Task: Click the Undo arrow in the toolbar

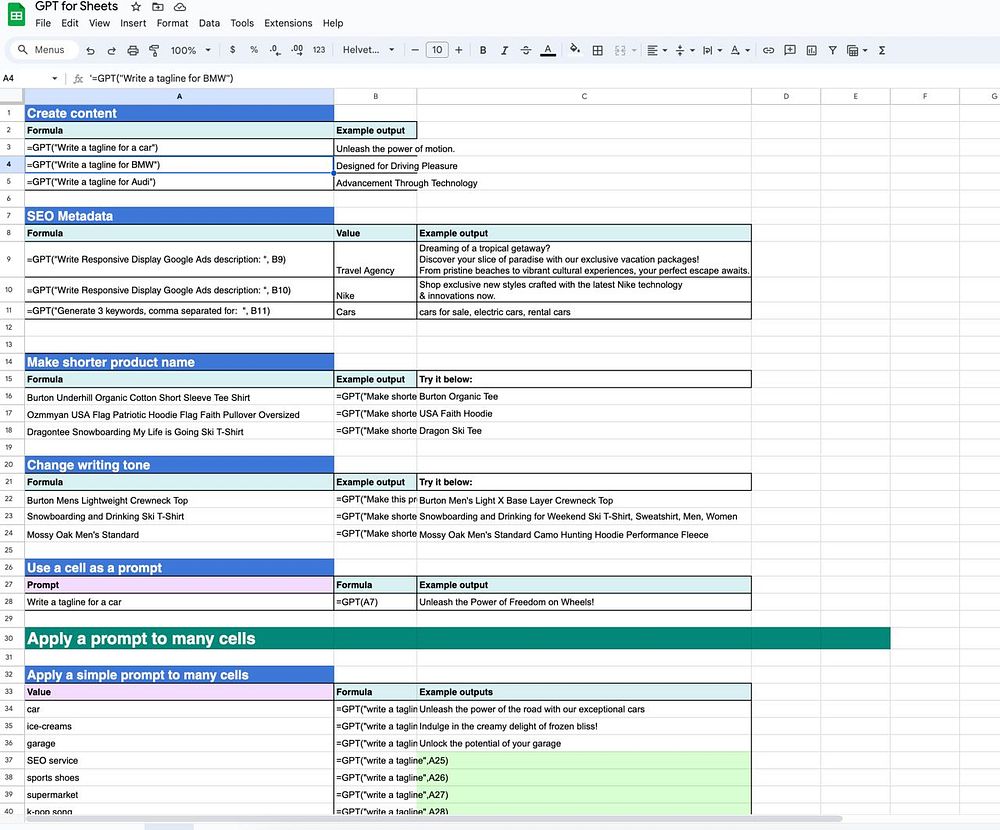Action: tap(90, 50)
